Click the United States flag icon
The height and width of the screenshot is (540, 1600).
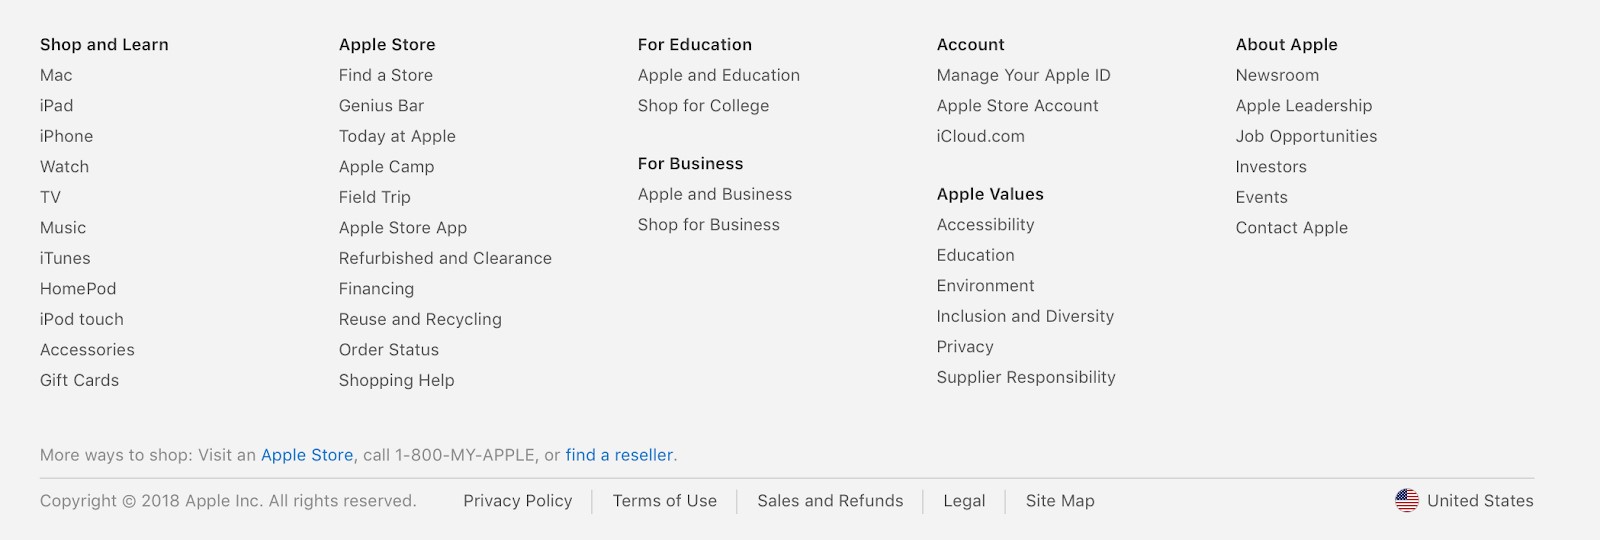coord(1406,501)
